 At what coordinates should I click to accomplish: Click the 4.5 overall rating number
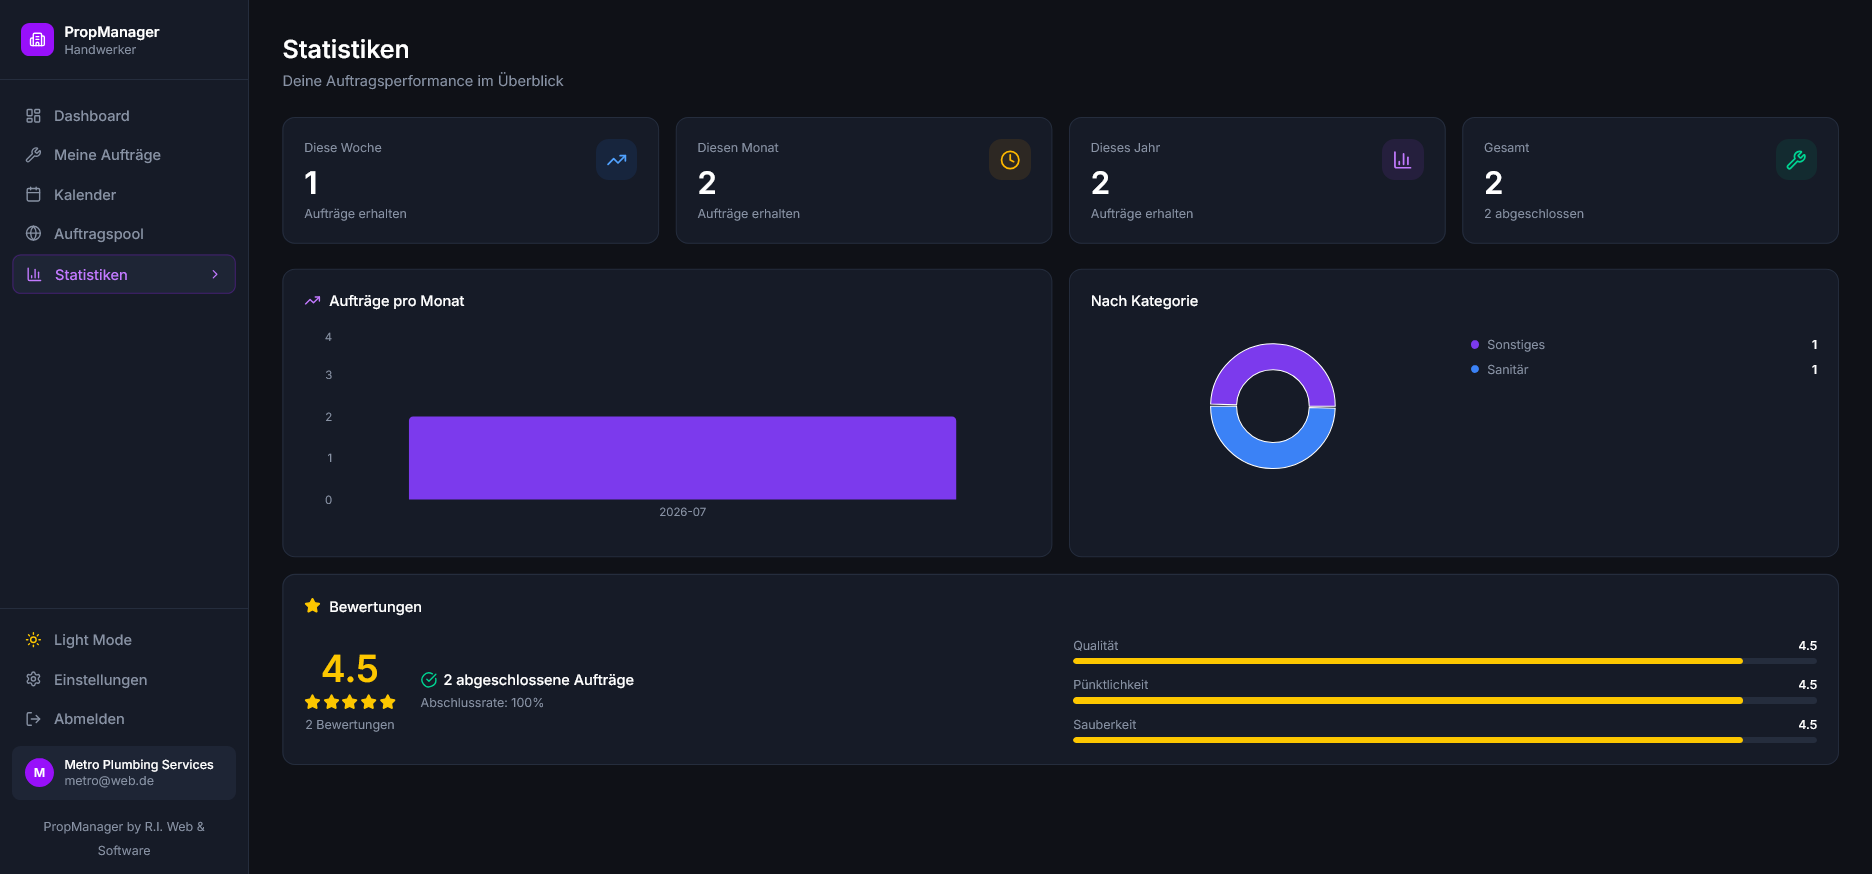point(350,668)
